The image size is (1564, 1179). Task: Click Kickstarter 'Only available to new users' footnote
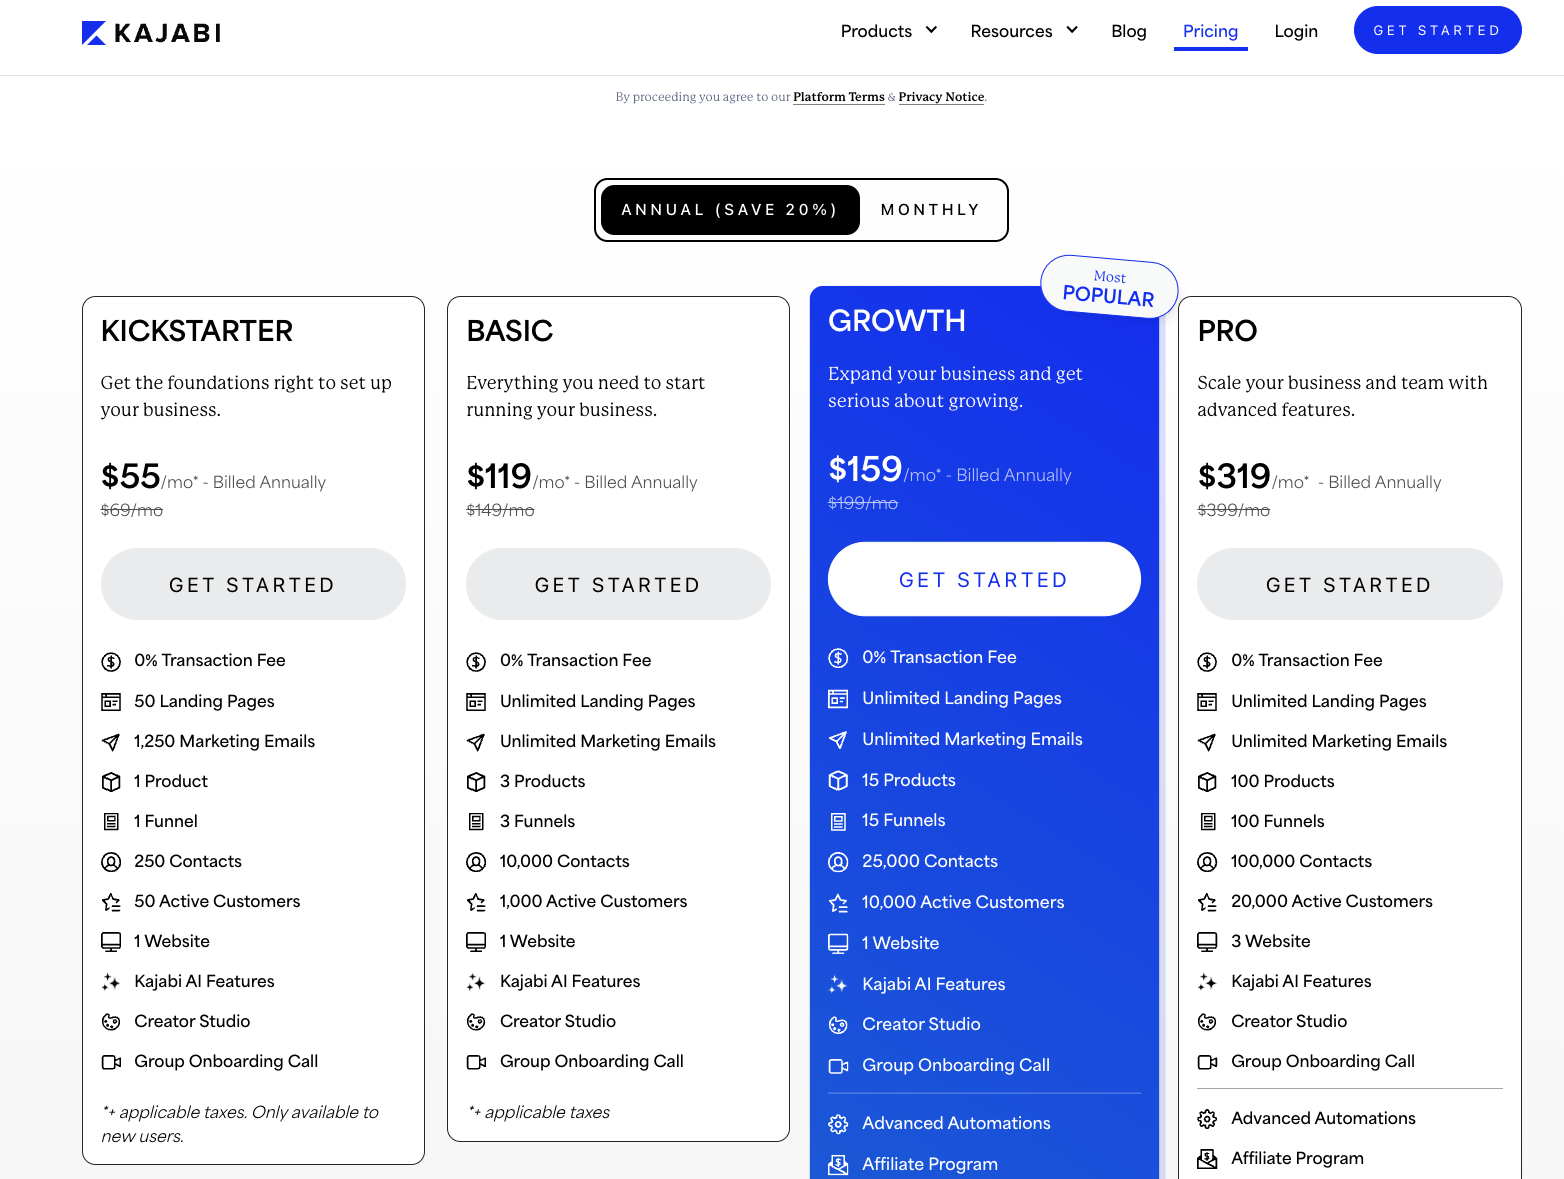pyautogui.click(x=240, y=1124)
